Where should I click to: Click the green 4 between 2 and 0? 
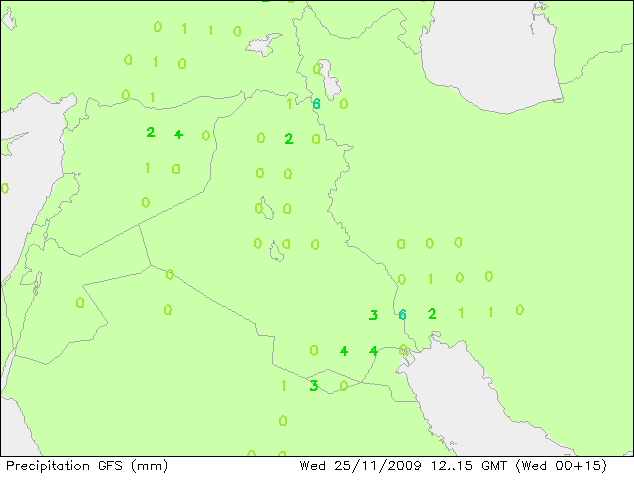(178, 134)
